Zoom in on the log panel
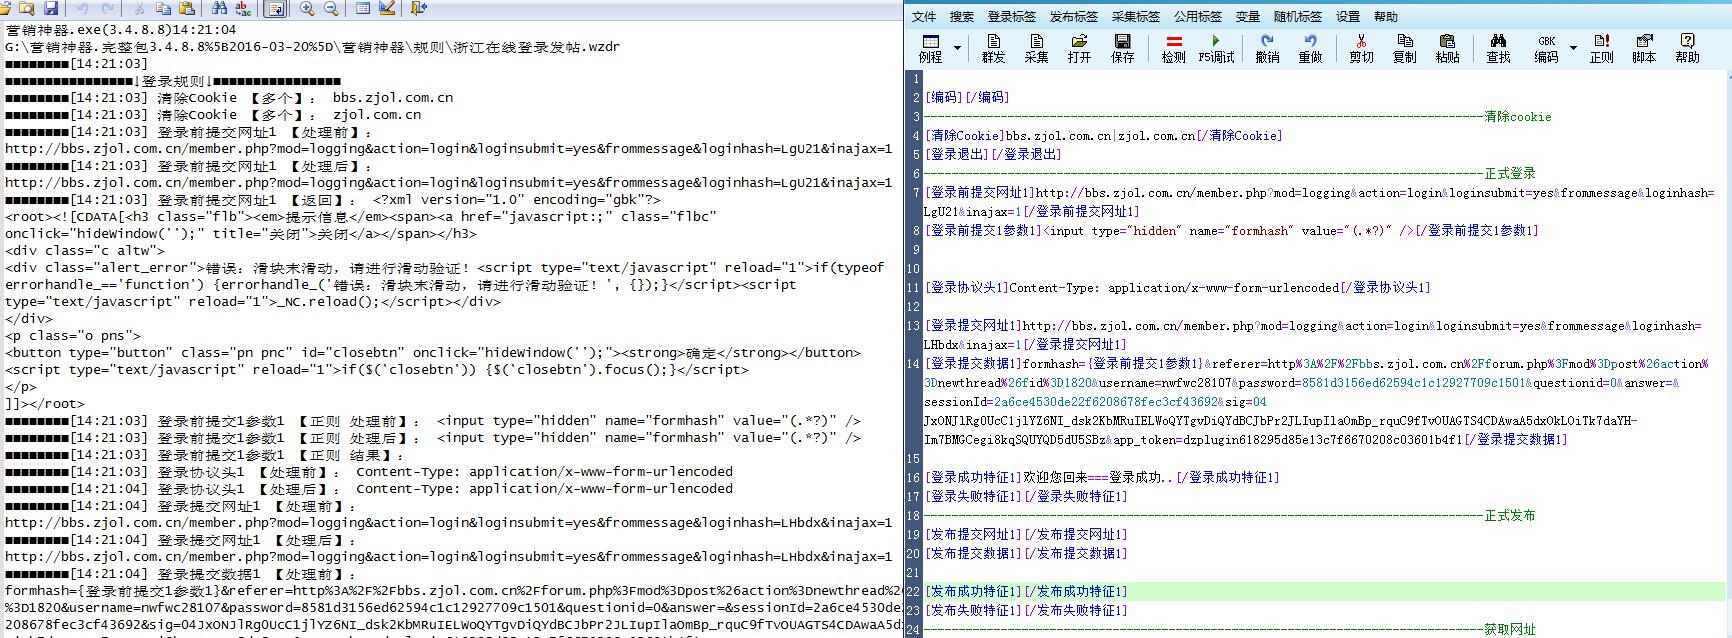 coord(307,9)
